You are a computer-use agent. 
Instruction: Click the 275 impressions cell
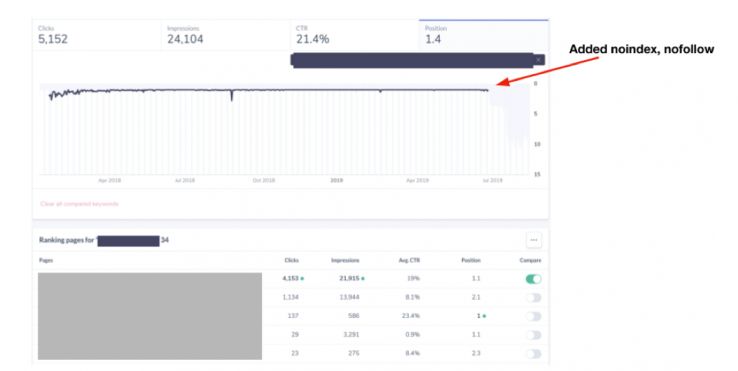click(x=353, y=353)
